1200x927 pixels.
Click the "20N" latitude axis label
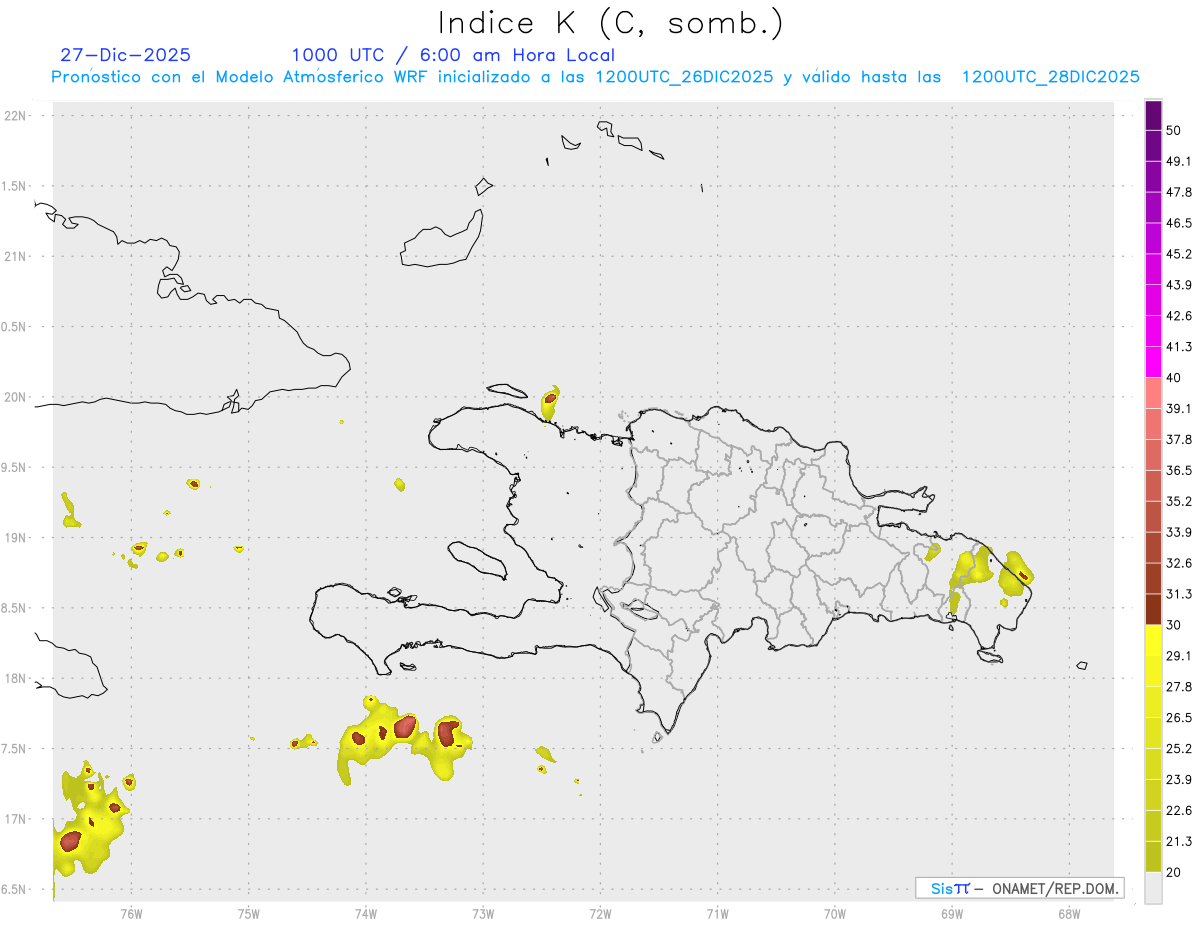16,397
